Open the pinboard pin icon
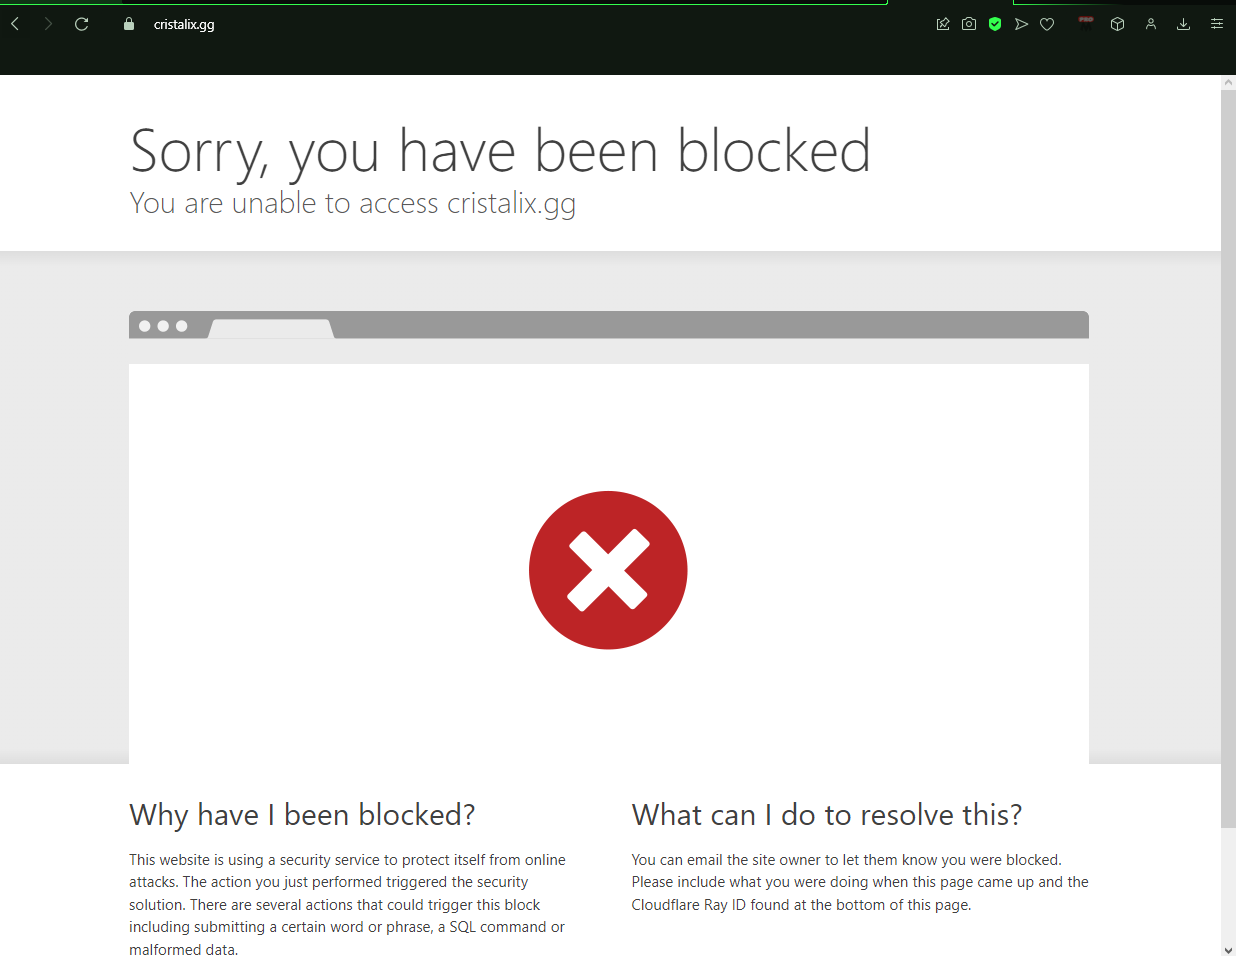1236x956 pixels. pyautogui.click(x=943, y=24)
